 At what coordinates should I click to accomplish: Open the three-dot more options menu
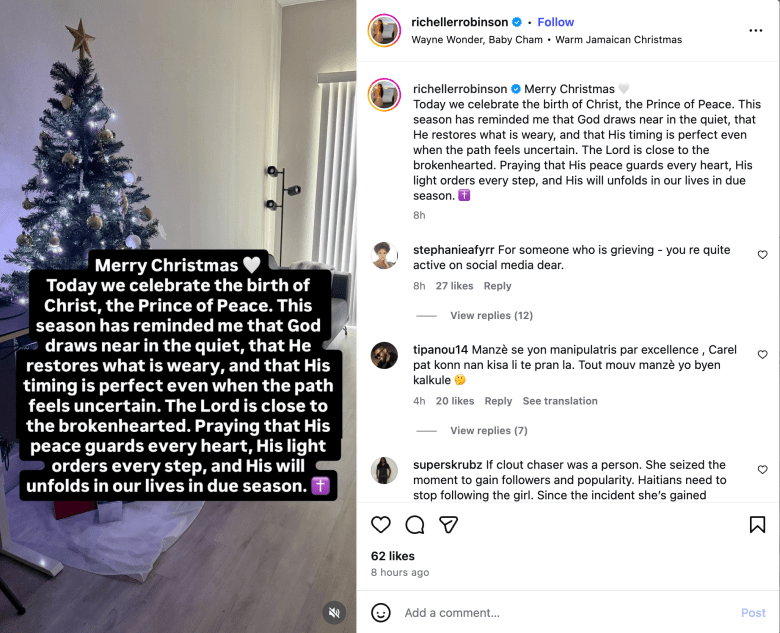[756, 30]
